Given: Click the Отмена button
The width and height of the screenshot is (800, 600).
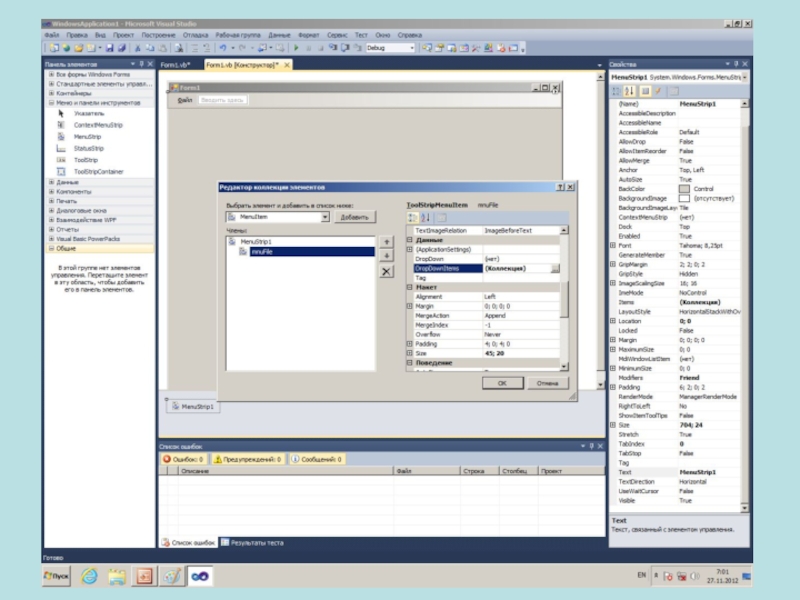Looking at the screenshot, I should point(547,382).
